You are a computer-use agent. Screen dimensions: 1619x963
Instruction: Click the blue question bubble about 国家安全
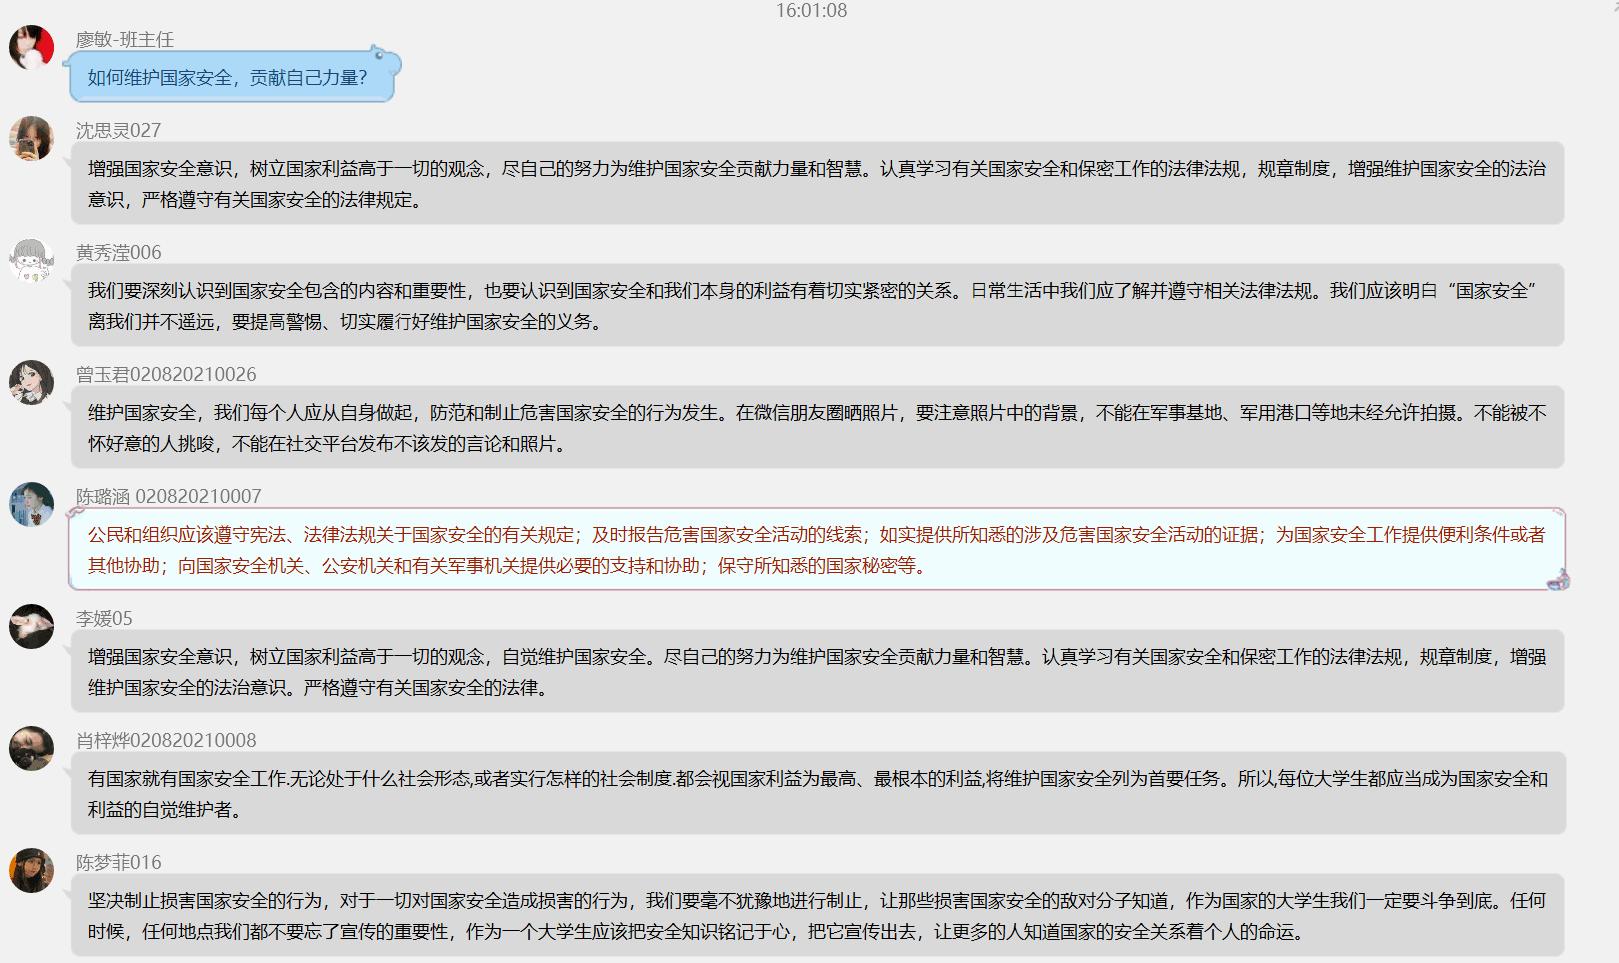(228, 78)
